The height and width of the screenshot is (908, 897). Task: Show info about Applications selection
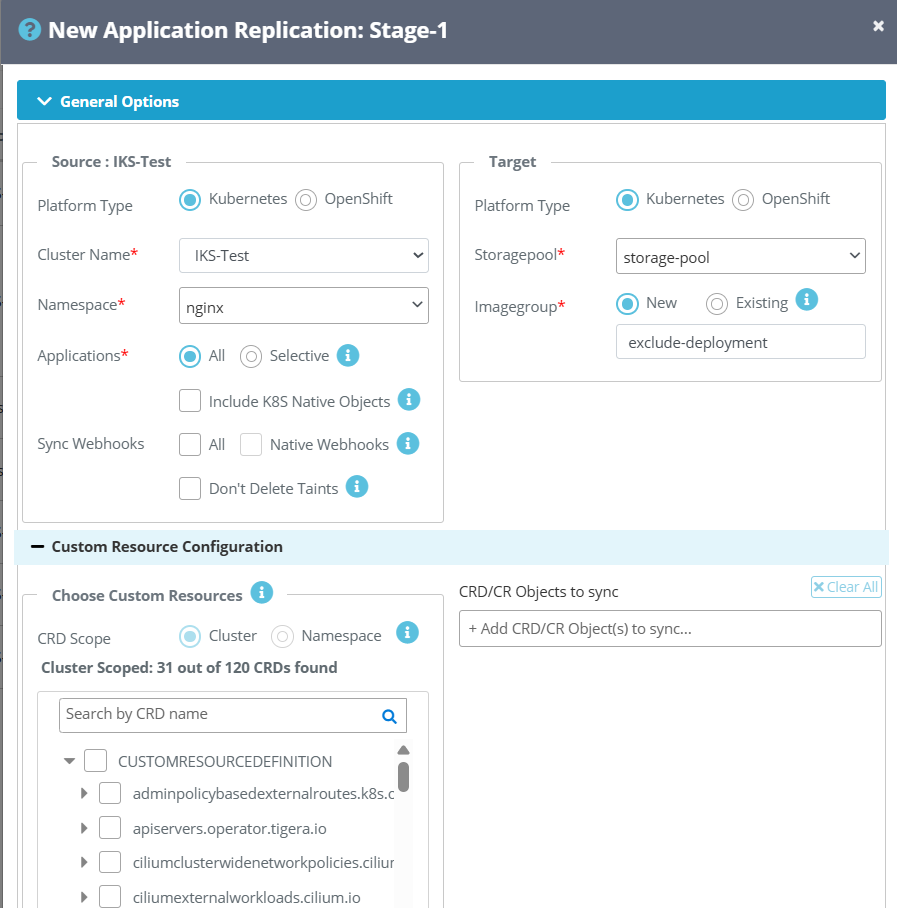[348, 355]
